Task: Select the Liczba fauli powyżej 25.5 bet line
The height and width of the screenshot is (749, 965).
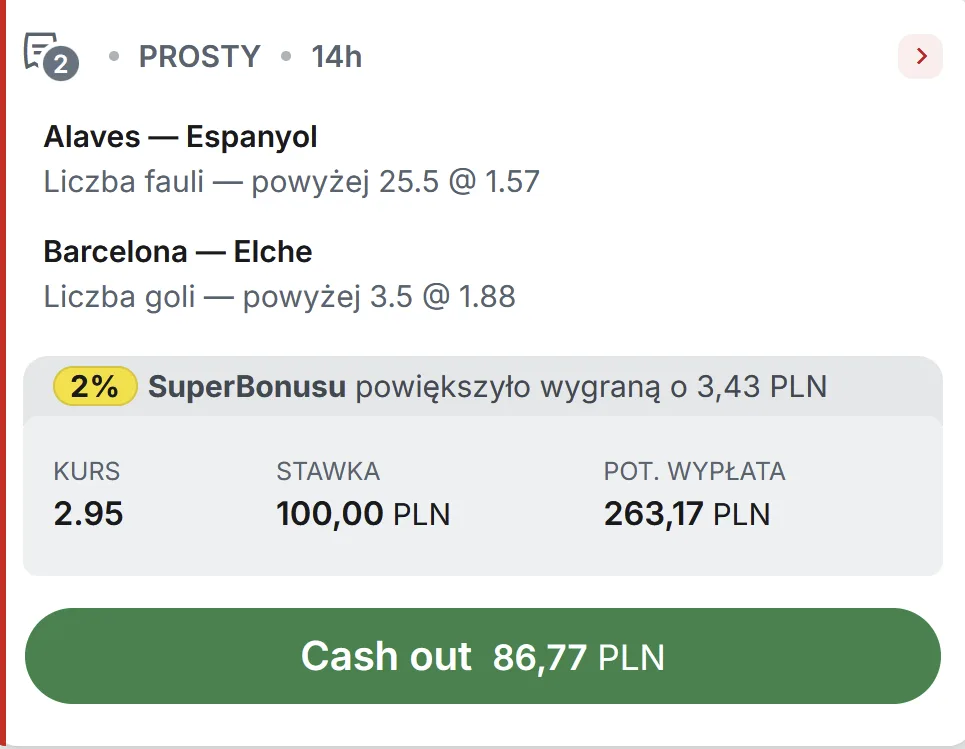Action: [292, 182]
